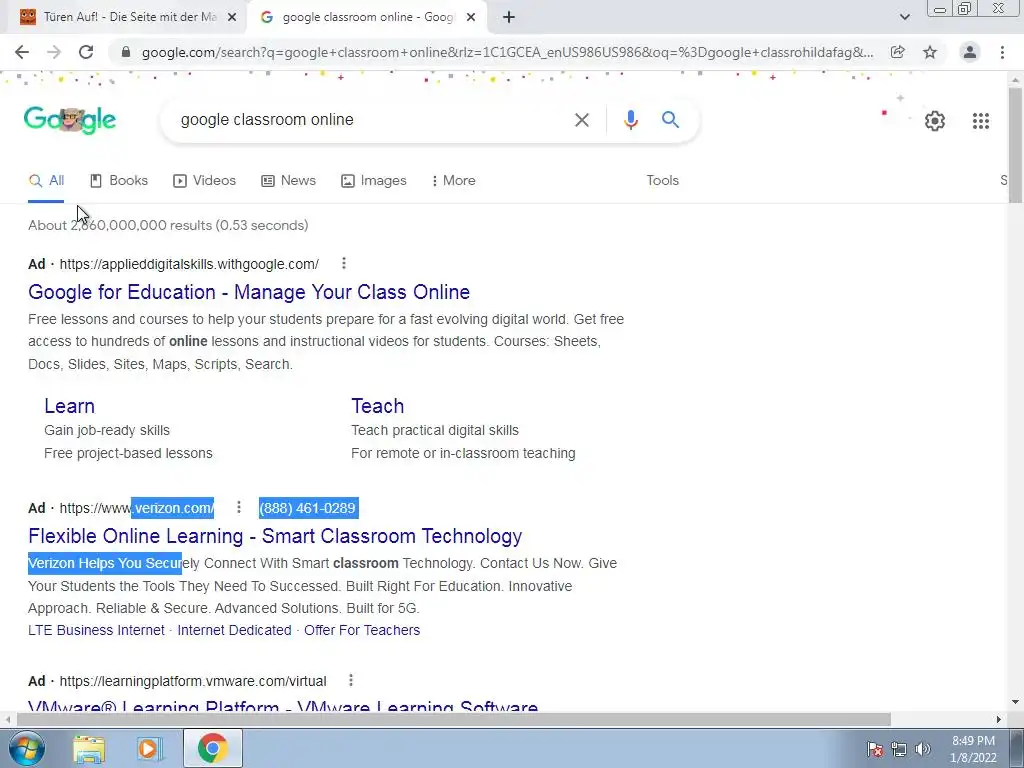Select the All results tab

click(x=46, y=181)
